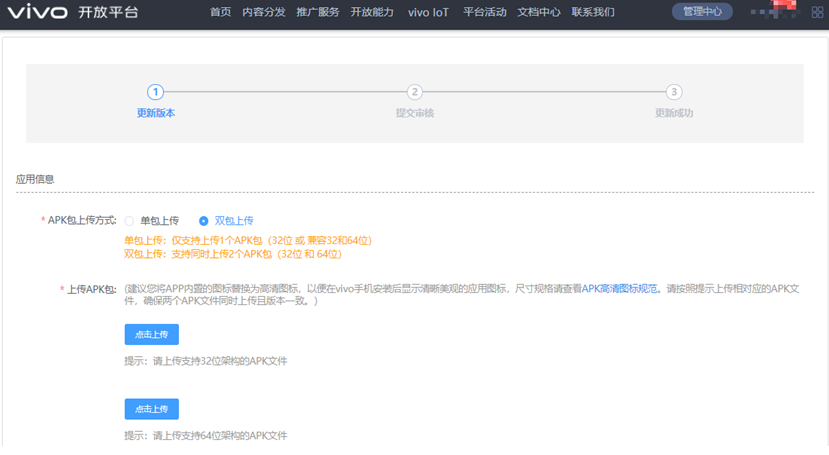Select the 双包上传 radio button
829x455 pixels.
pyautogui.click(x=204, y=221)
